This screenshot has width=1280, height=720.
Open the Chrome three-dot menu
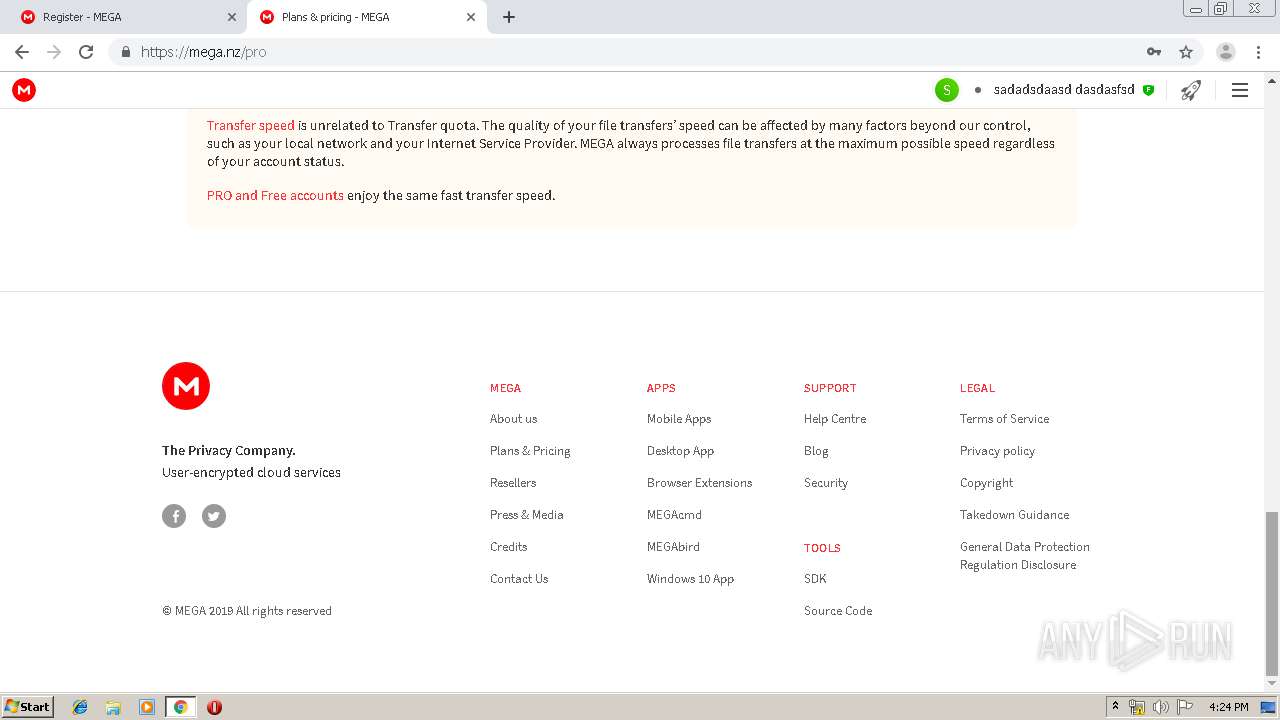(1258, 52)
